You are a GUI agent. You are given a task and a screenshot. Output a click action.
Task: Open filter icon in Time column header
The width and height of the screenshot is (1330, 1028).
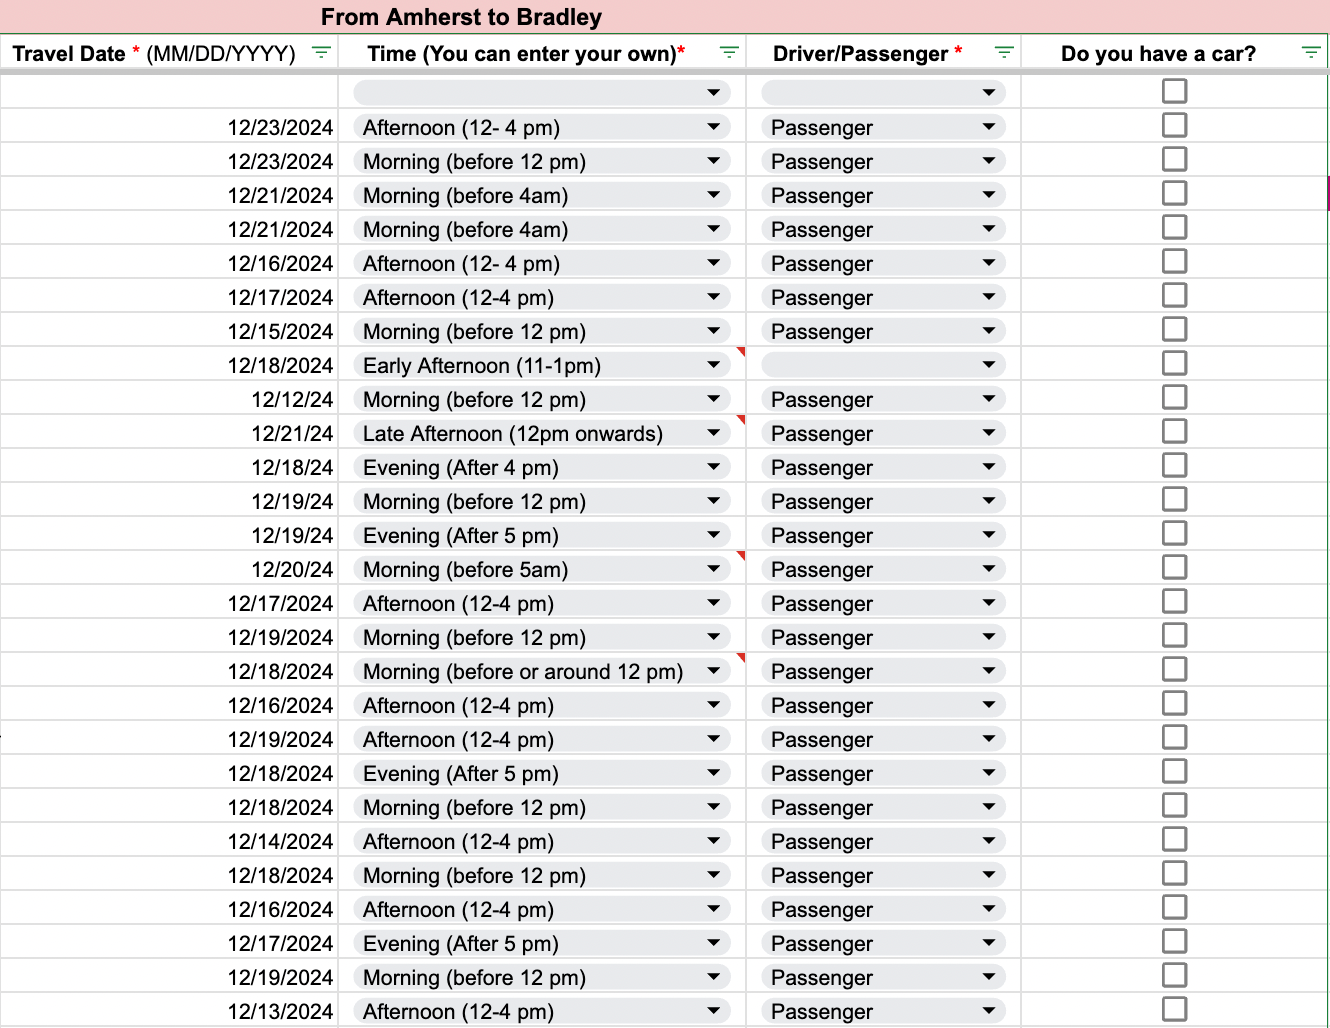pos(729,52)
